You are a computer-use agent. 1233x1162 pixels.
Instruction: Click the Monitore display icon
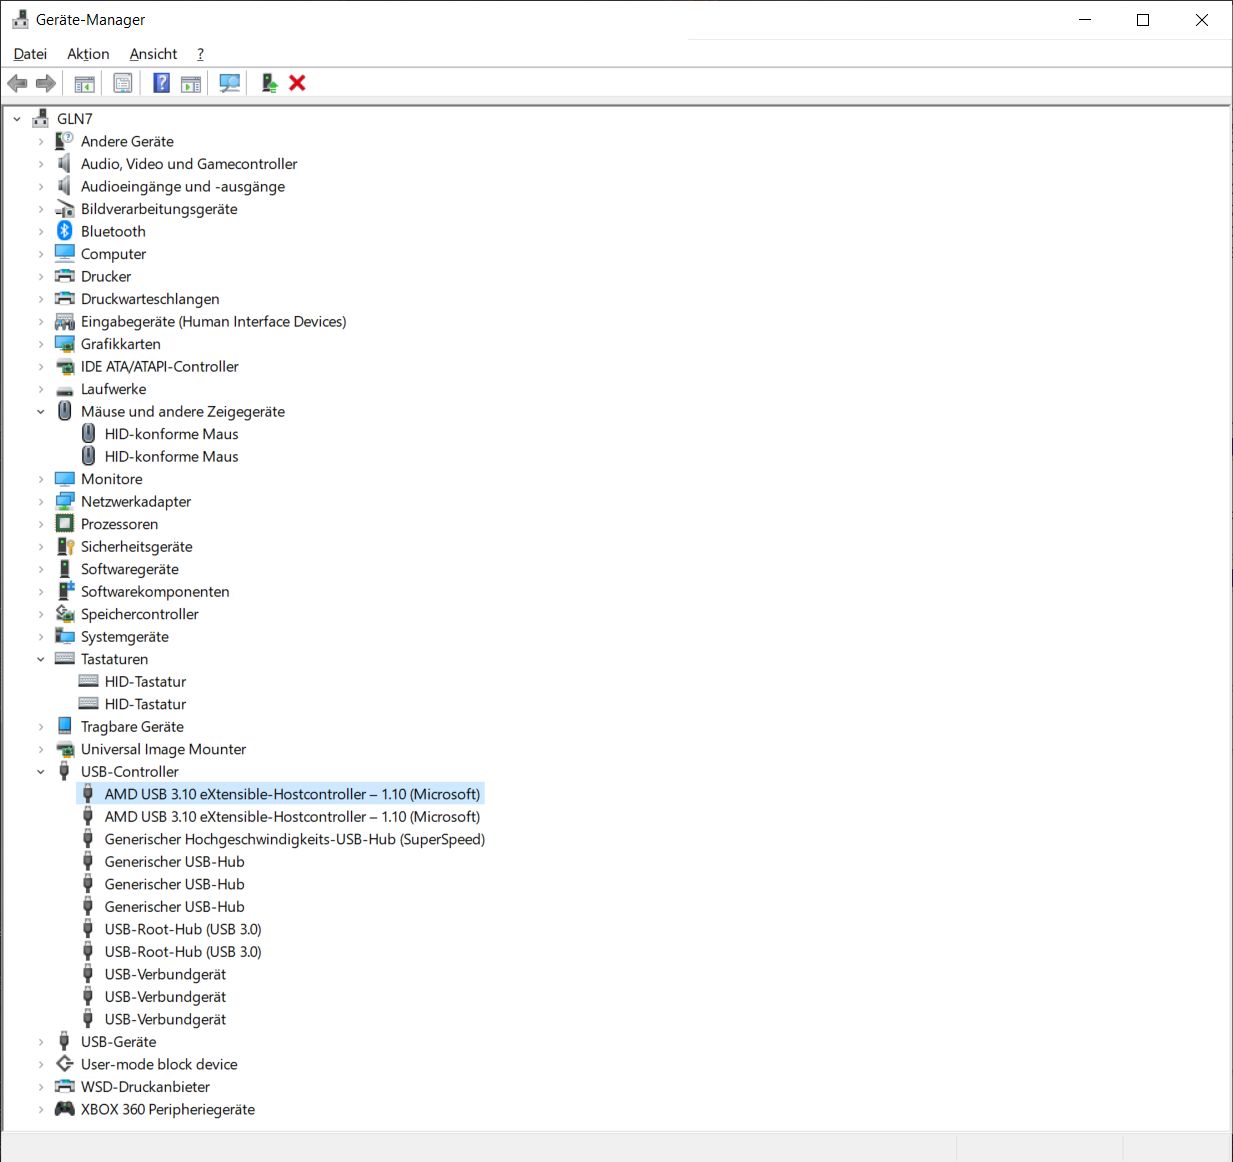[65, 479]
